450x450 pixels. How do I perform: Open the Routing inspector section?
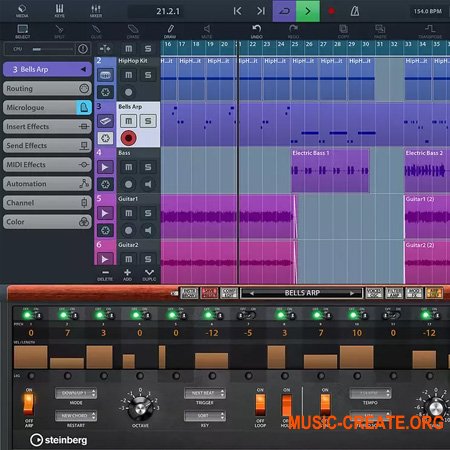tap(47, 88)
